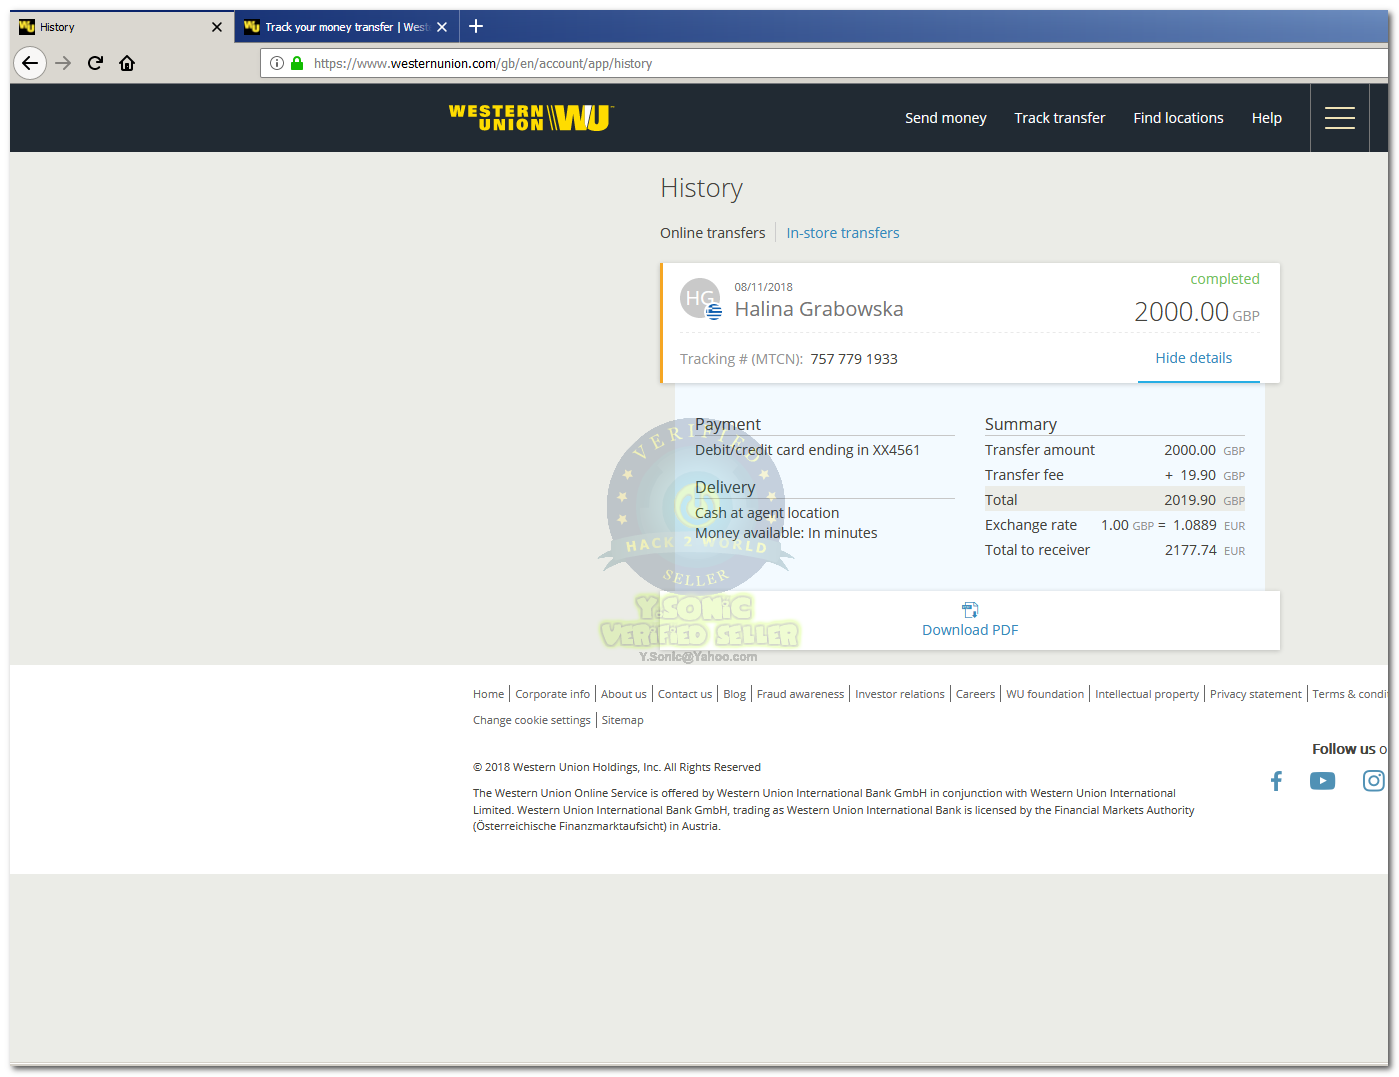Open the browser home icon

(127, 63)
